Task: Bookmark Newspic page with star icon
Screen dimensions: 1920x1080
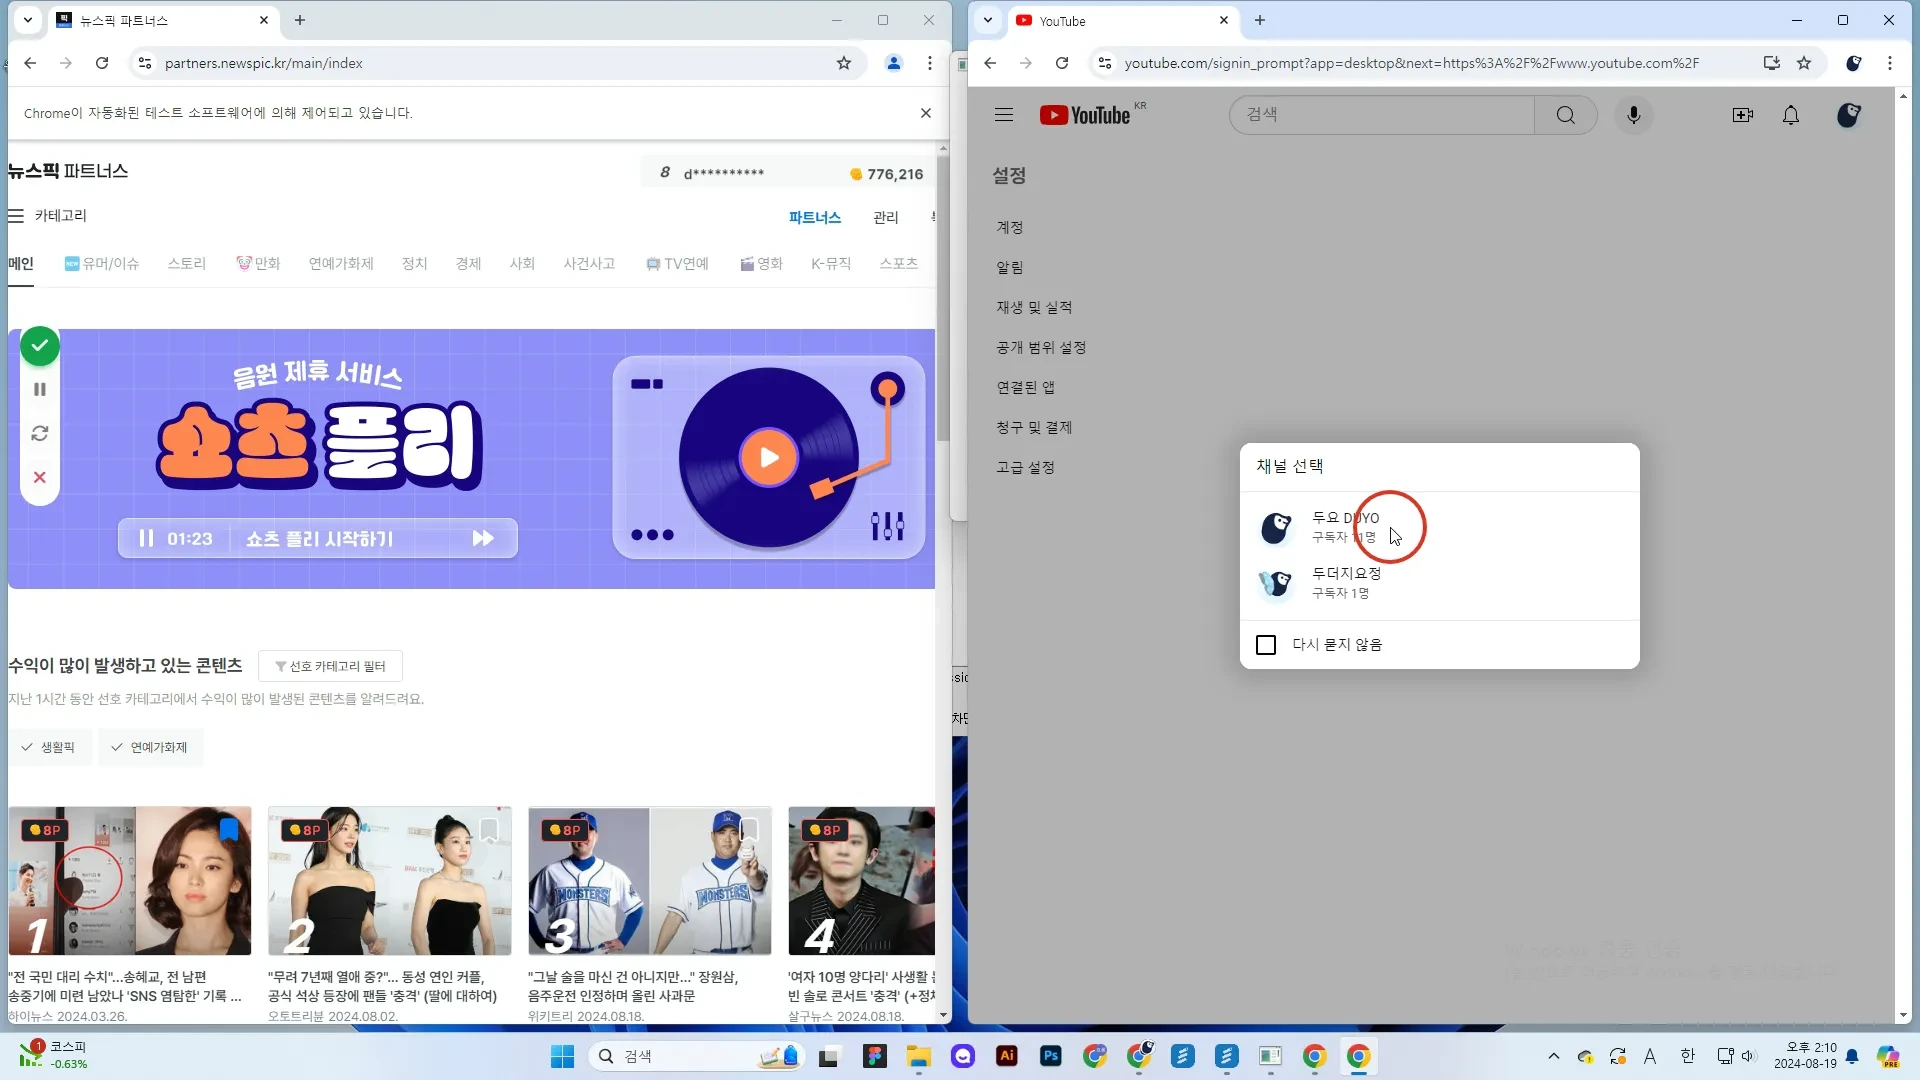Action: tap(844, 63)
